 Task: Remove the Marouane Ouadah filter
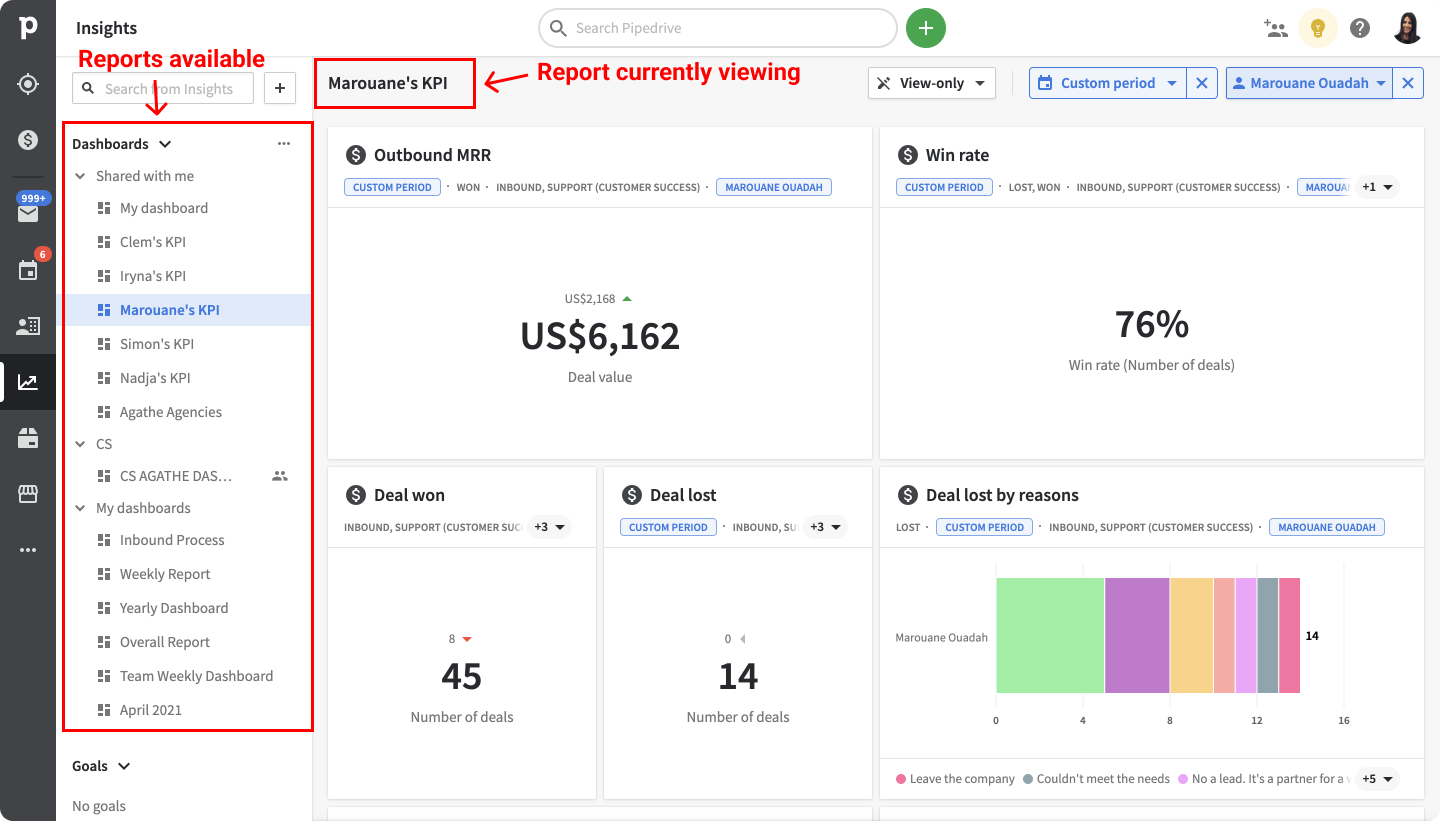(x=1408, y=83)
